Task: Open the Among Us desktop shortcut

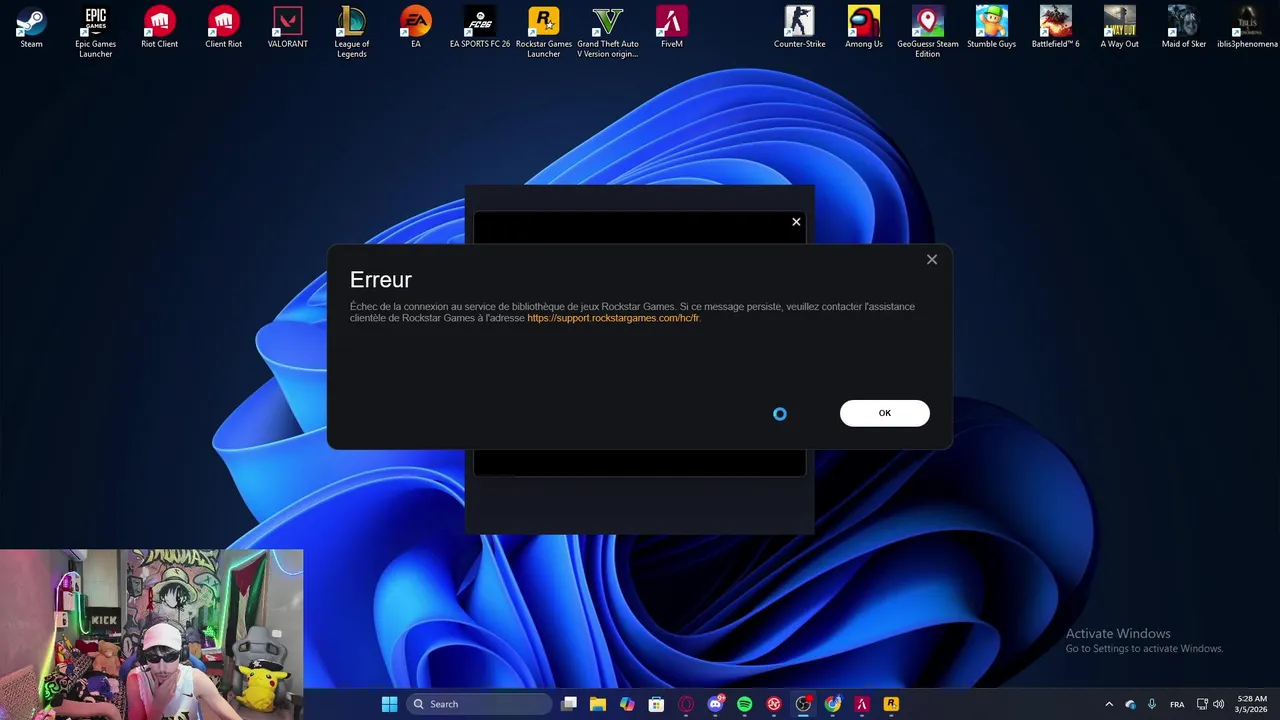Action: (863, 28)
